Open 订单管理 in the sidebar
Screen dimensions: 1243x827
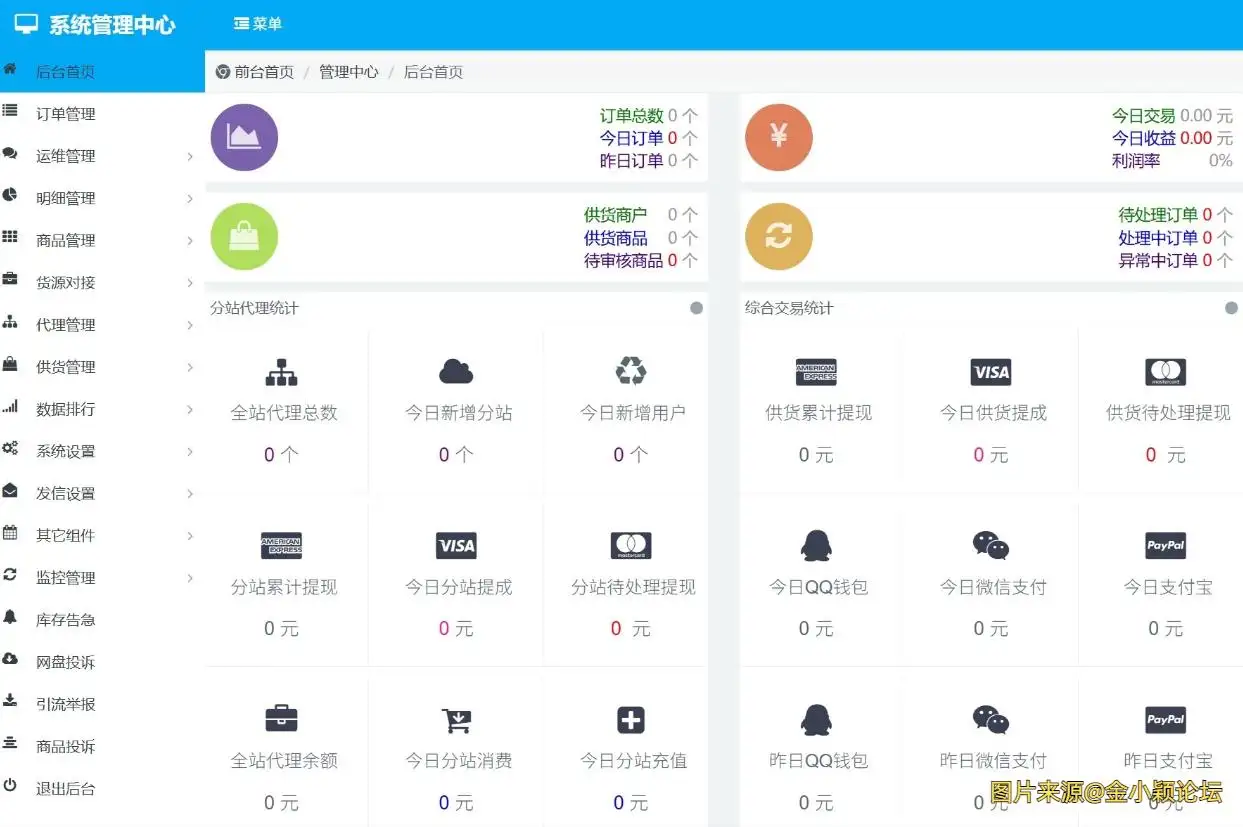click(66, 114)
